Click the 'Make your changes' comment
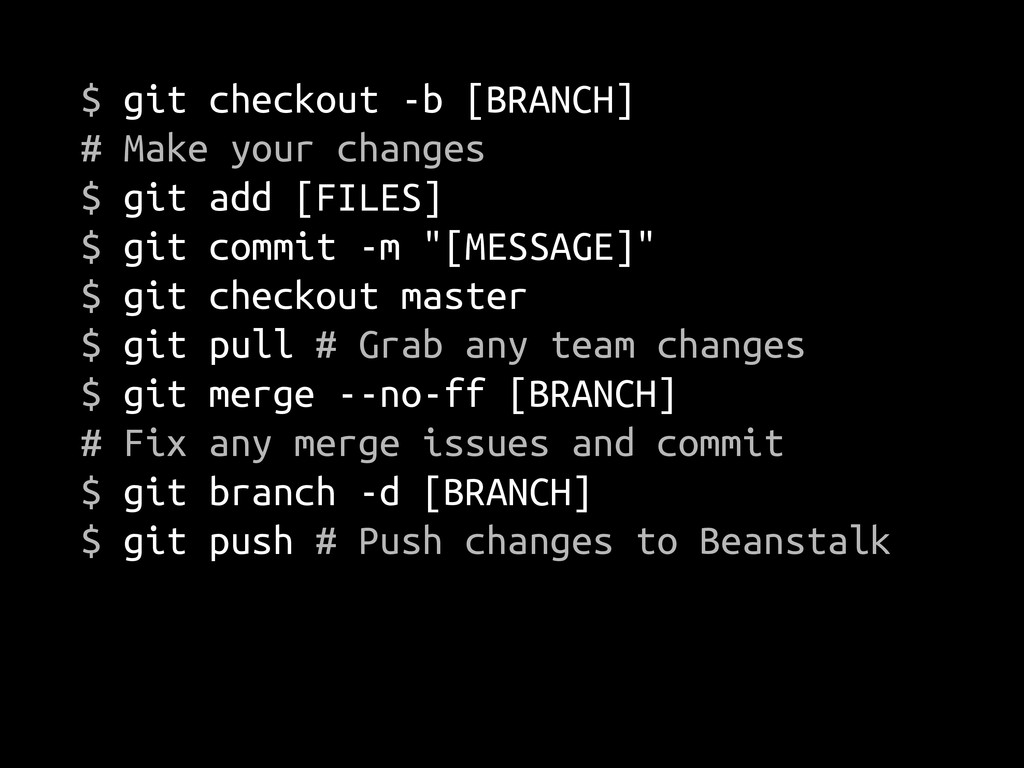 click(x=304, y=150)
